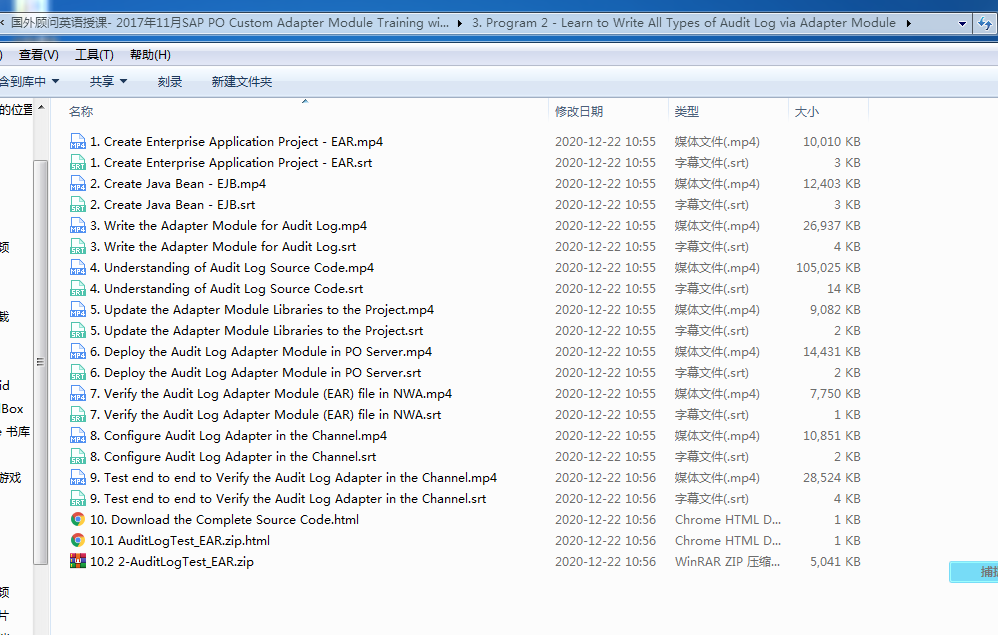
Task: Click MP4 icon of Create Enterprise Application Project
Action: coord(78,141)
